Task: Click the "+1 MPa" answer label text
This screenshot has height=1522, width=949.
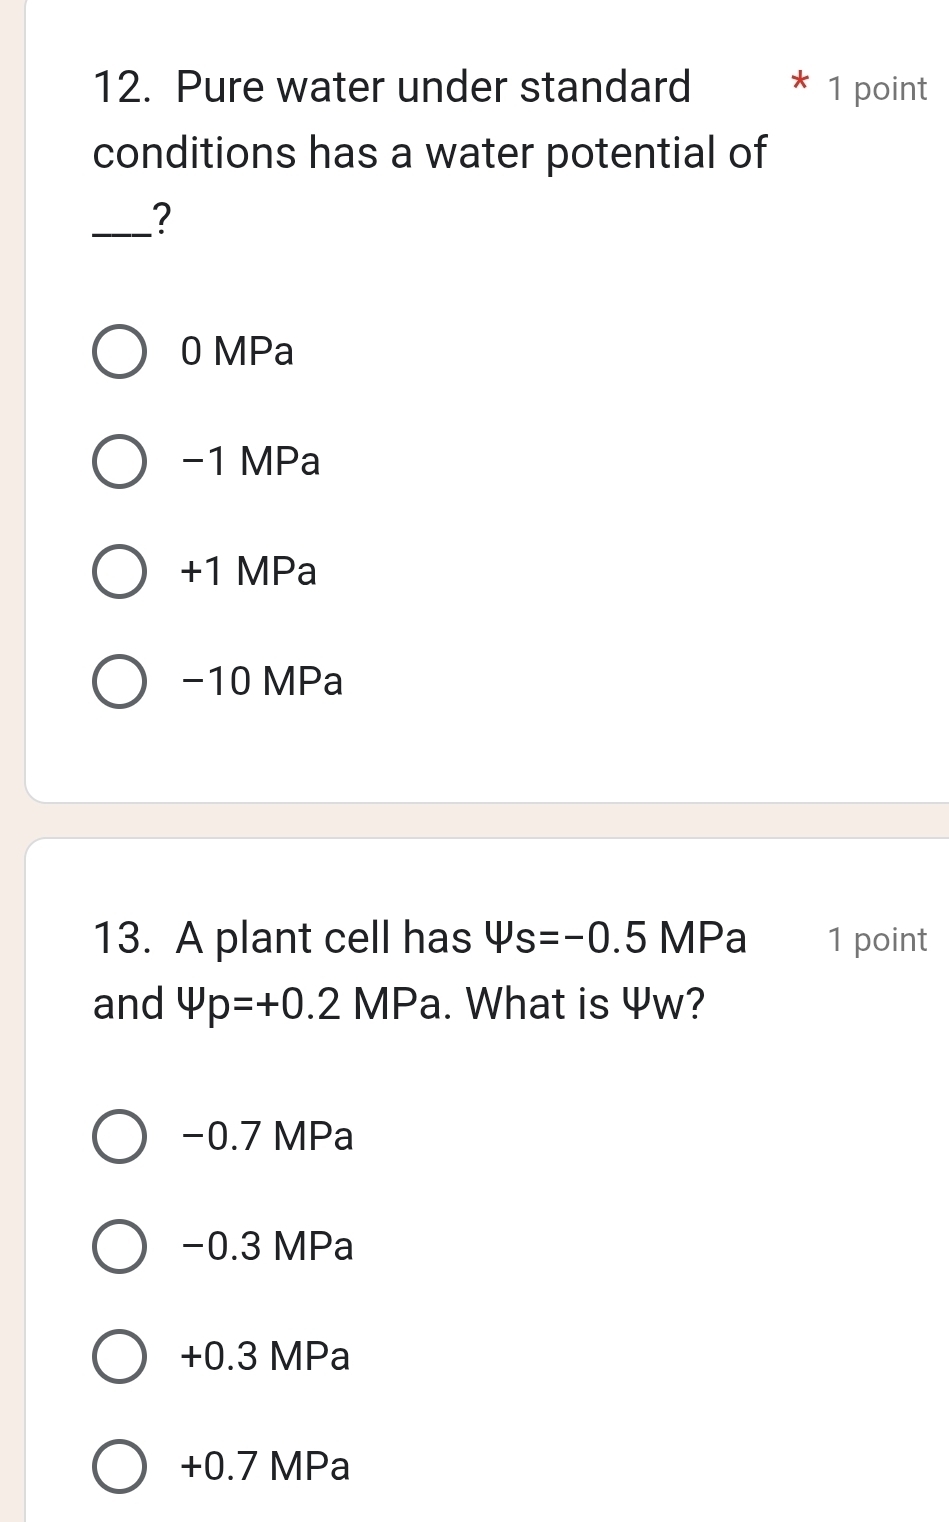Action: coord(249,572)
